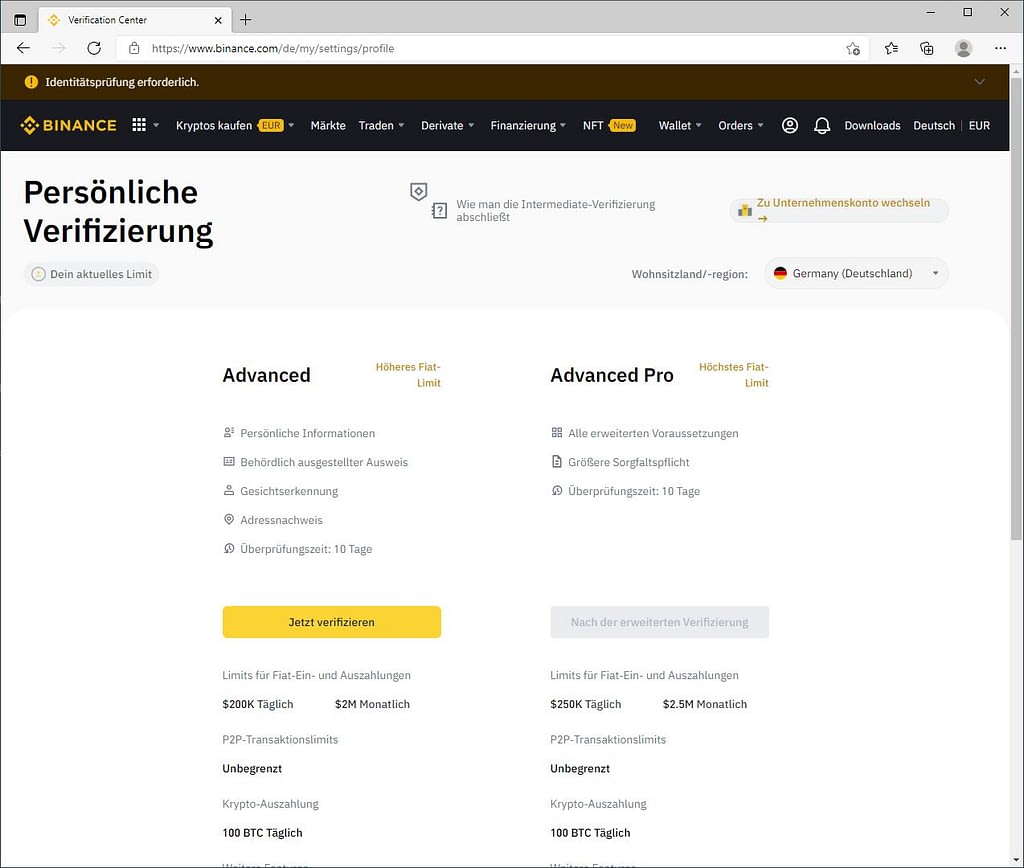The height and width of the screenshot is (868, 1024).
Task: Click Dein aktuelles Limit button
Action: pyautogui.click(x=91, y=274)
